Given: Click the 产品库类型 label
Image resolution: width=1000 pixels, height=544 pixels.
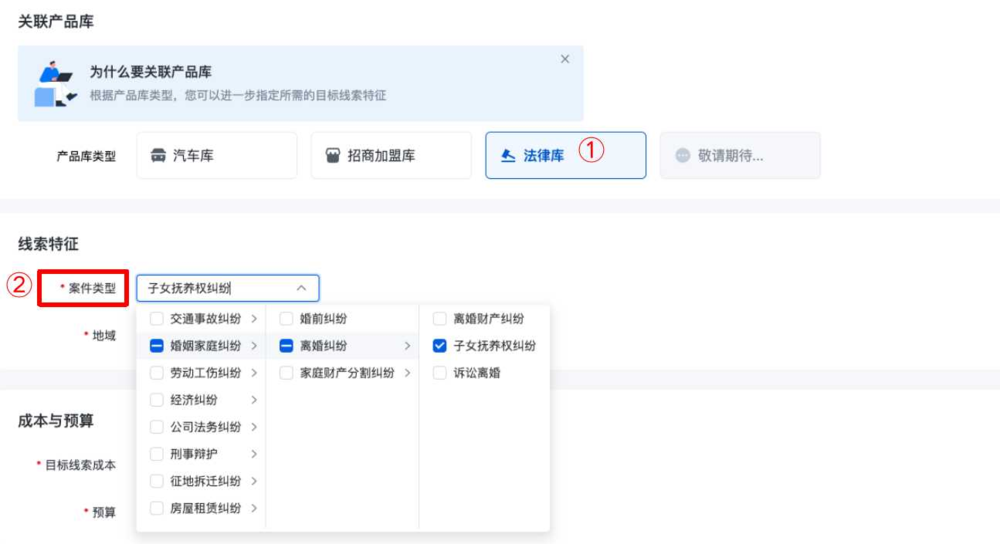Looking at the screenshot, I should click(86, 156).
